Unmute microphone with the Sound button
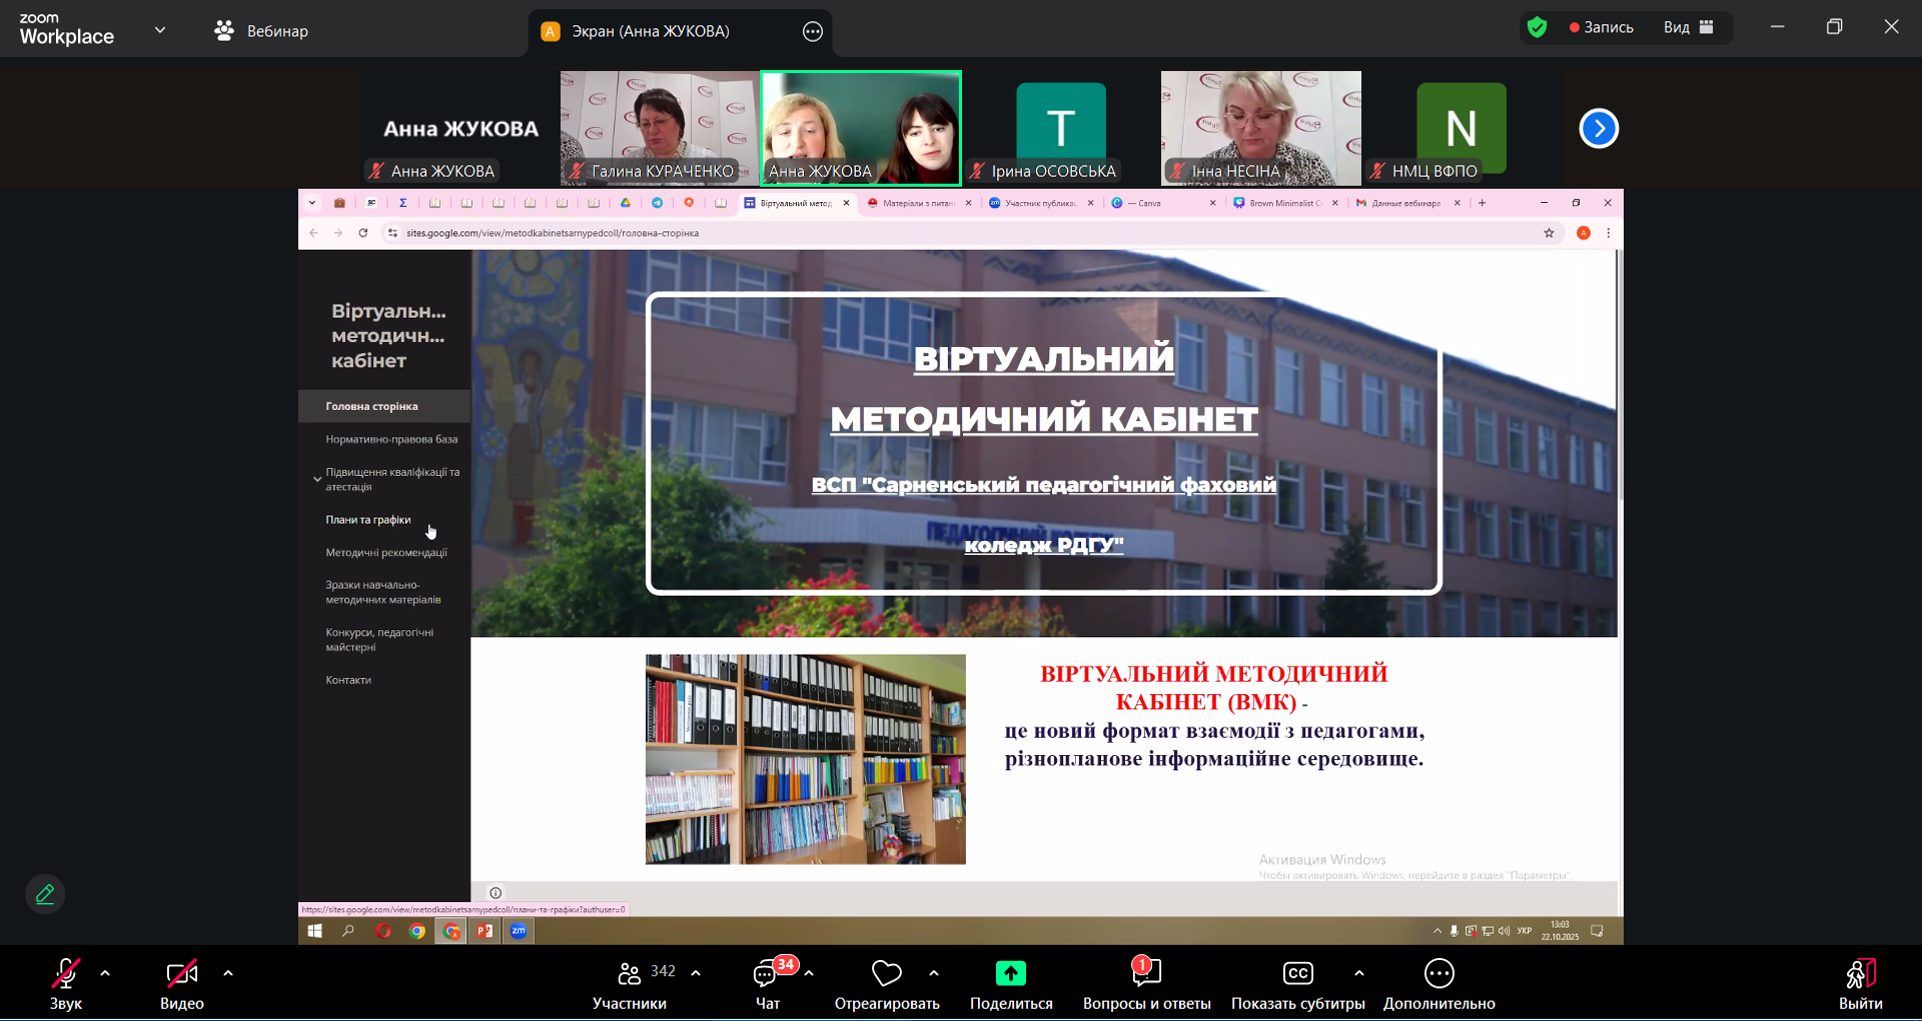Image resolution: width=1922 pixels, height=1021 pixels. 66,974
